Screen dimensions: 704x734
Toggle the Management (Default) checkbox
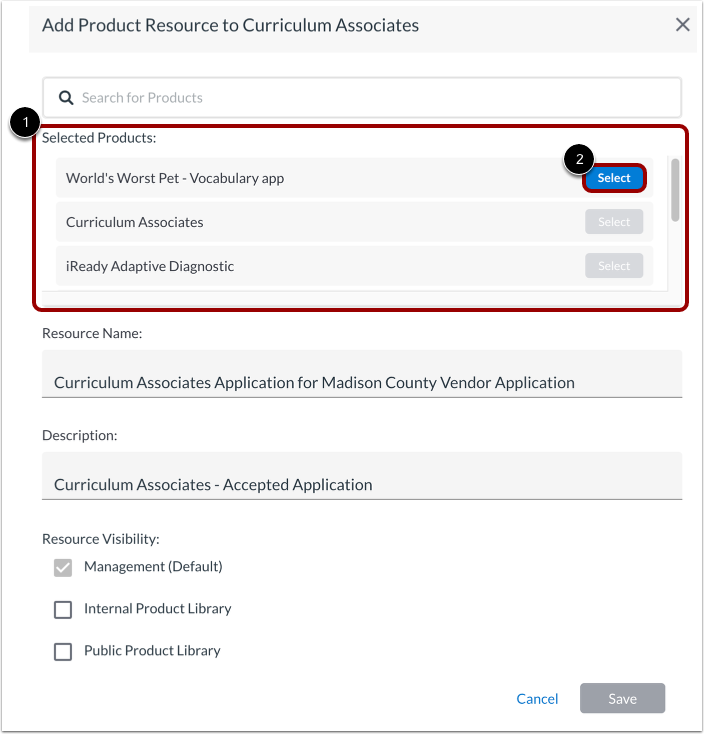[x=63, y=567]
